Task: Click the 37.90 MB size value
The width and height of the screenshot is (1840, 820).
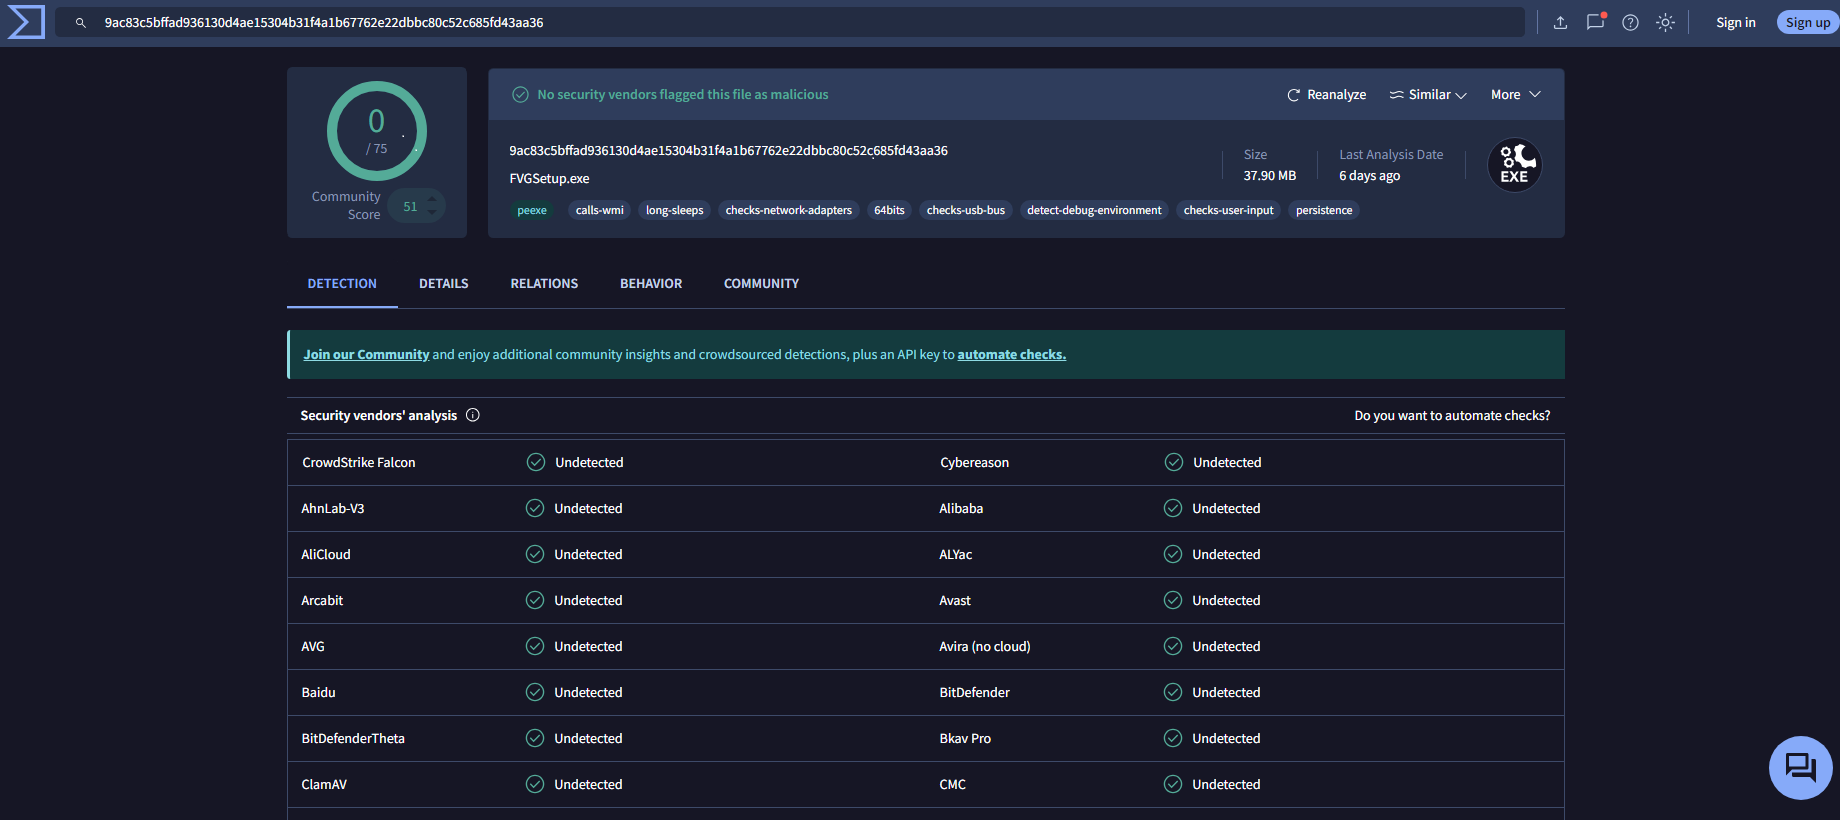Action: click(1270, 176)
